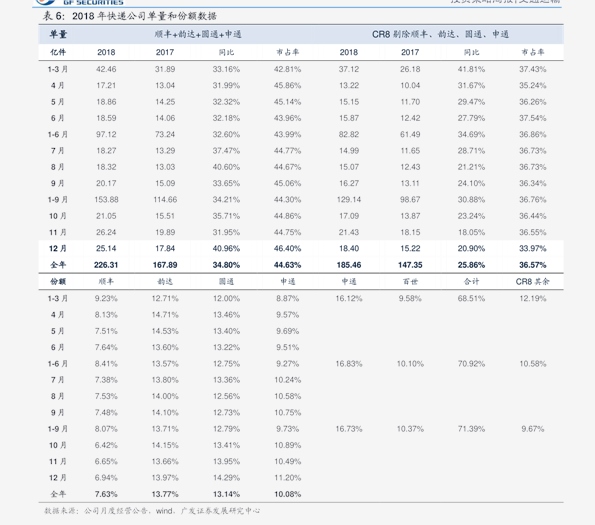Click the '顺丰+韵达+圆通+申通' group header
This screenshot has width=595, height=525.
click(x=198, y=35)
